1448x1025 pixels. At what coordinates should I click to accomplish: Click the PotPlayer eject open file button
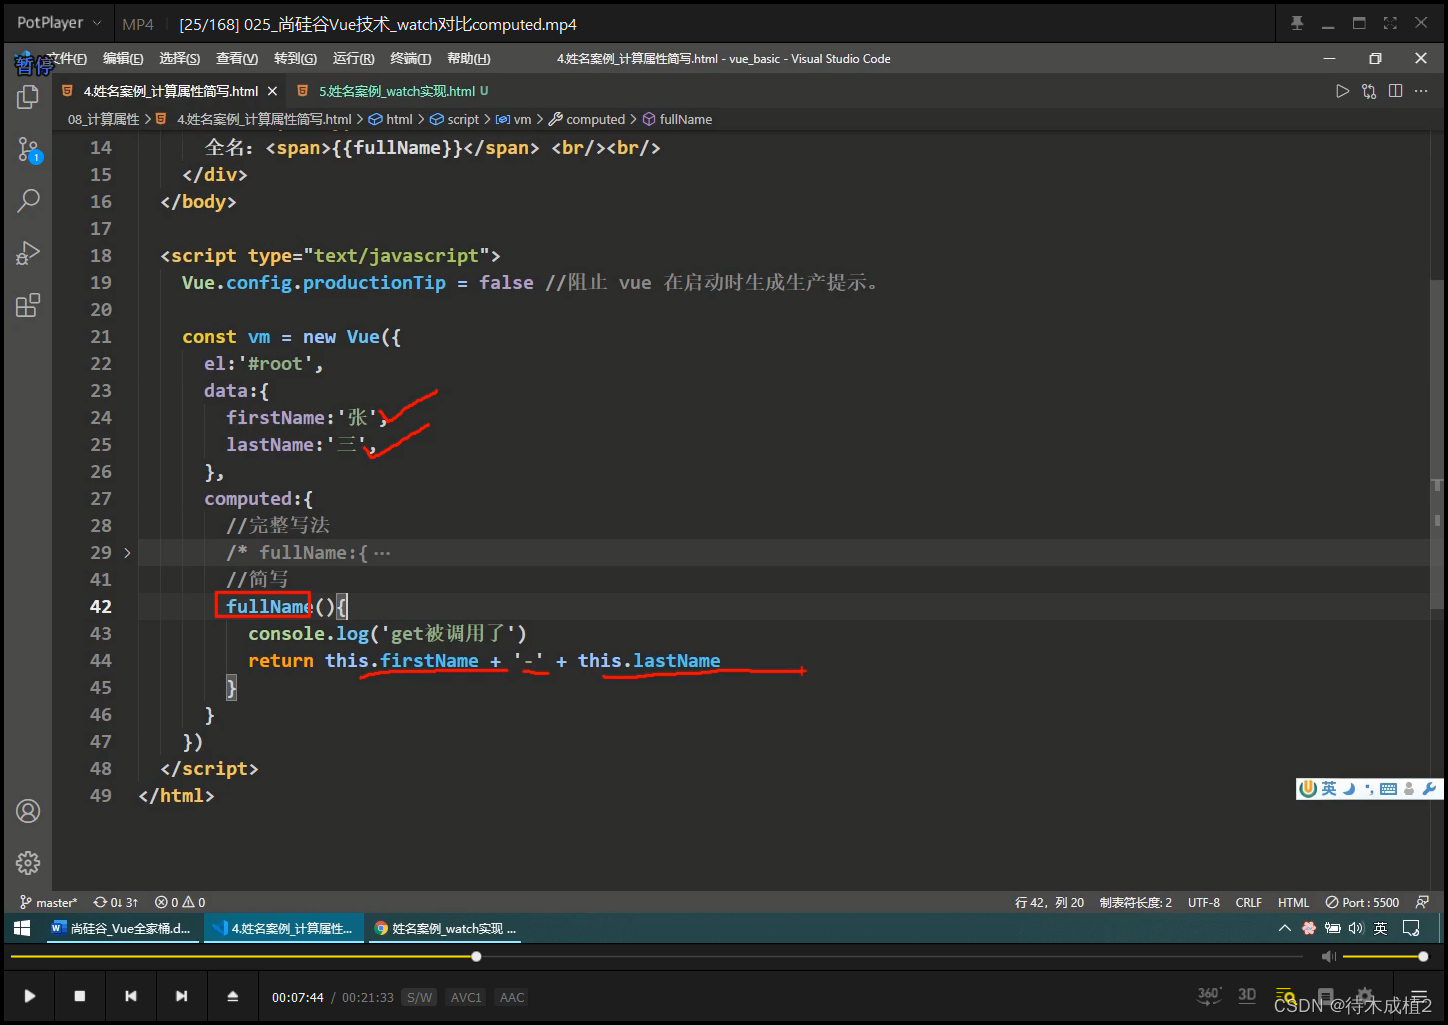[x=233, y=996]
